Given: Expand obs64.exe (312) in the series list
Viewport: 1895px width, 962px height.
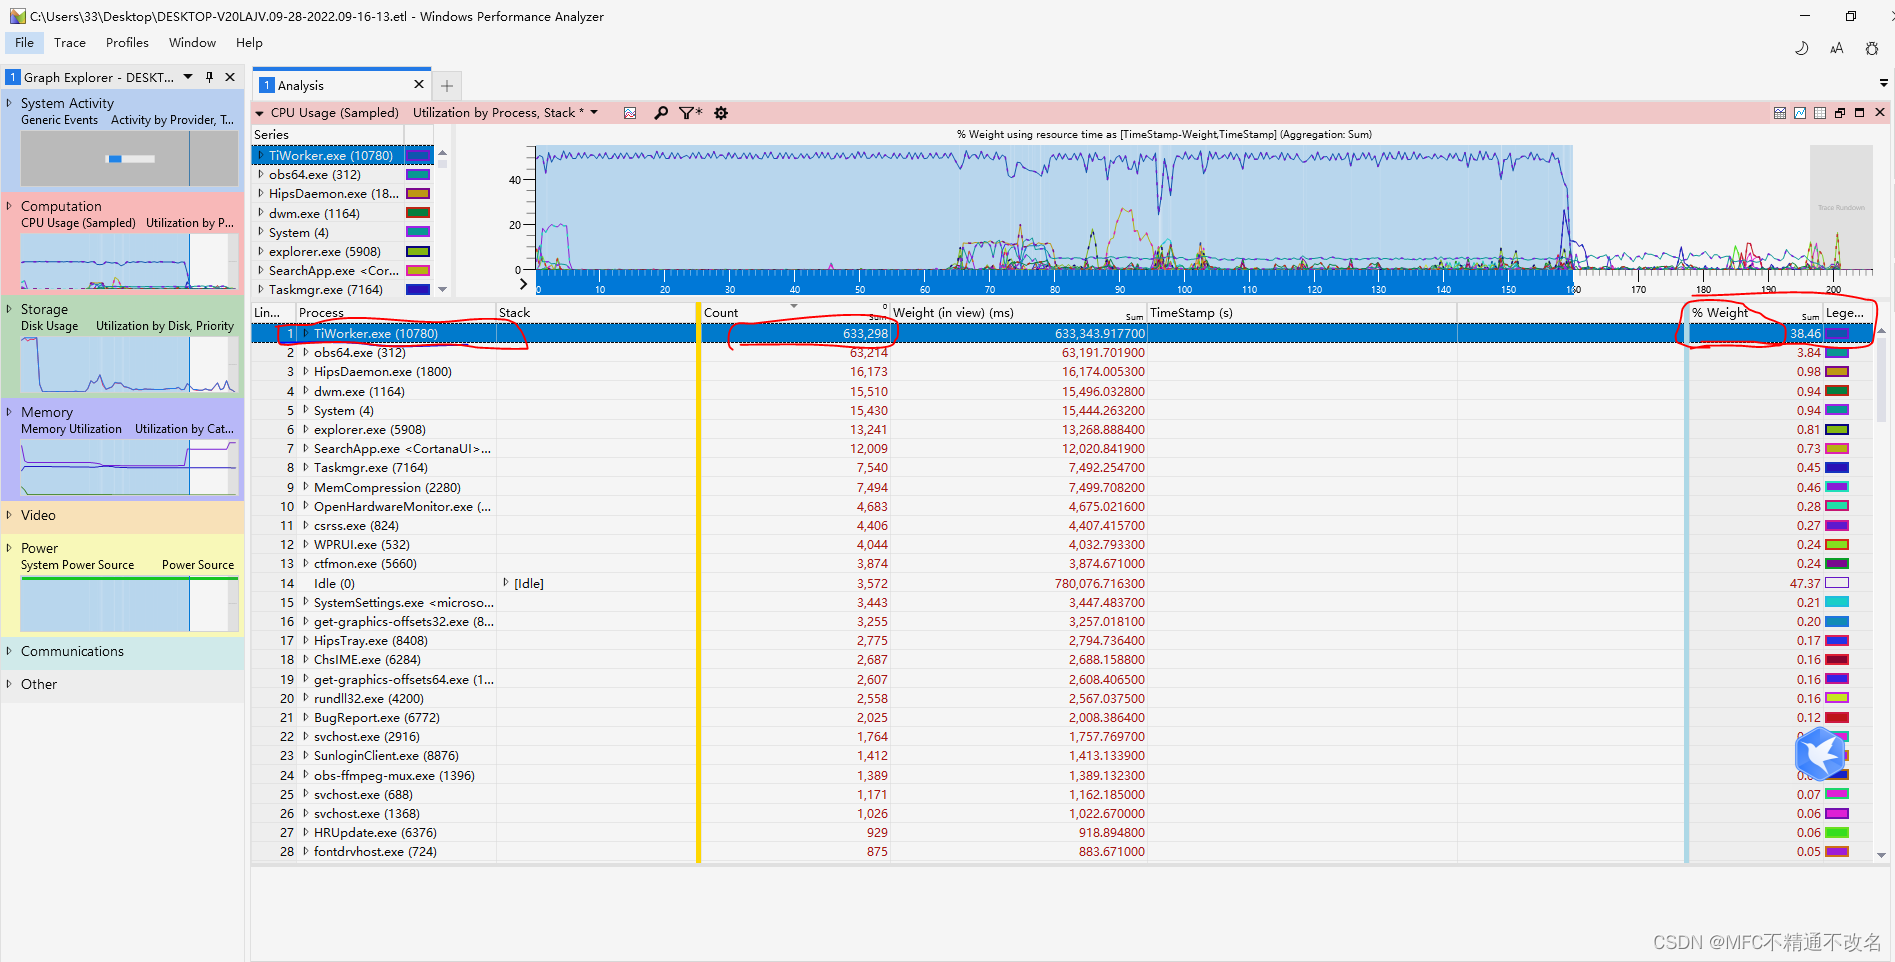Looking at the screenshot, I should click(x=261, y=174).
